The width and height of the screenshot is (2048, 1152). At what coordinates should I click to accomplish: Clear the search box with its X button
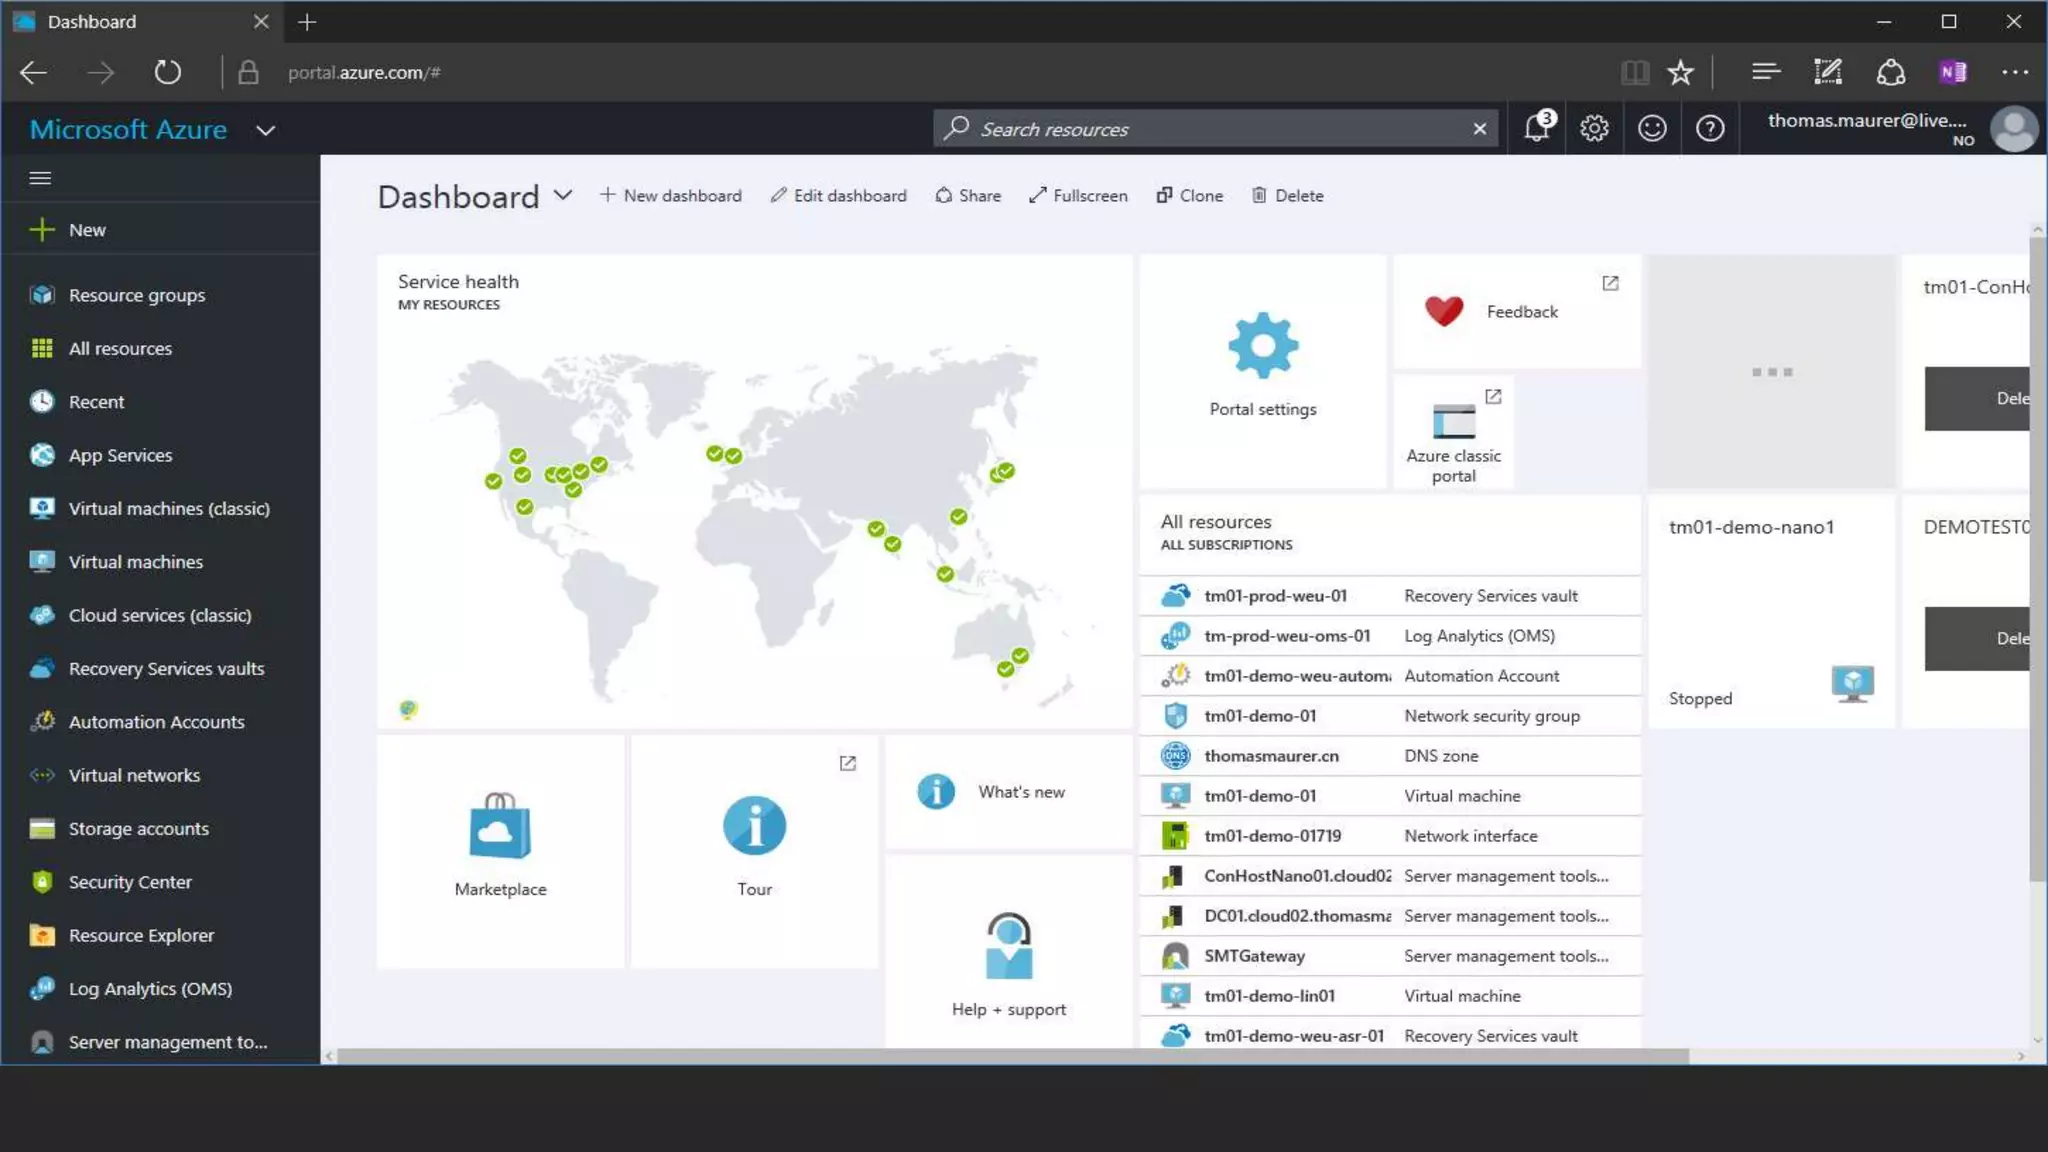[x=1479, y=129]
